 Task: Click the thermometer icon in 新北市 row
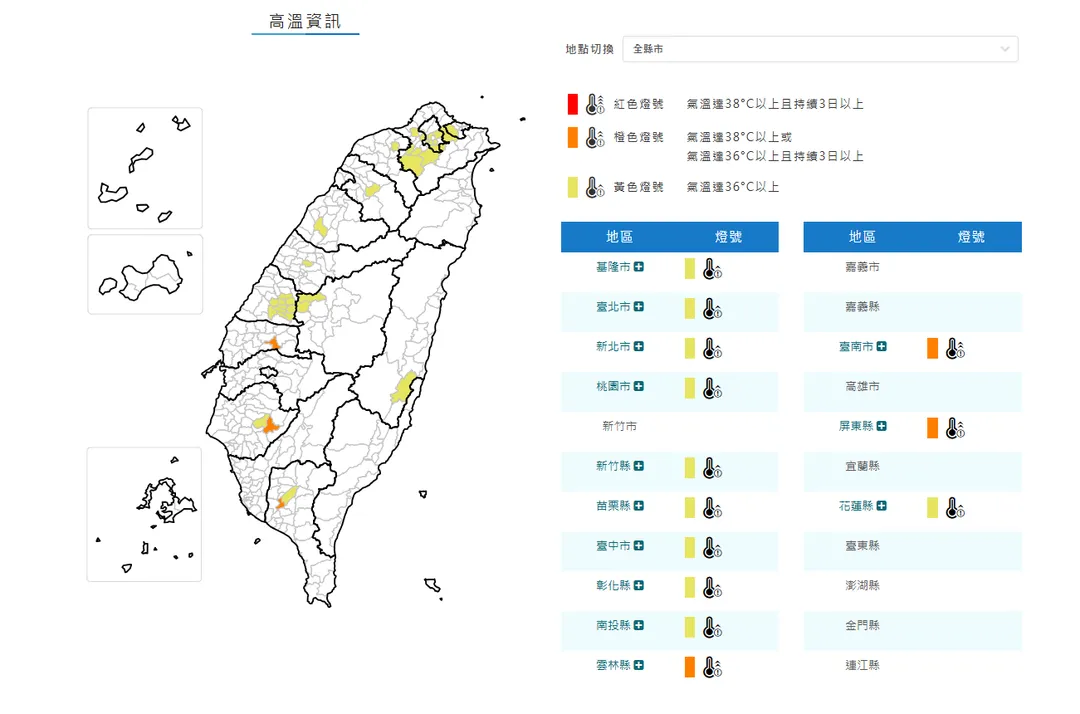coord(712,348)
